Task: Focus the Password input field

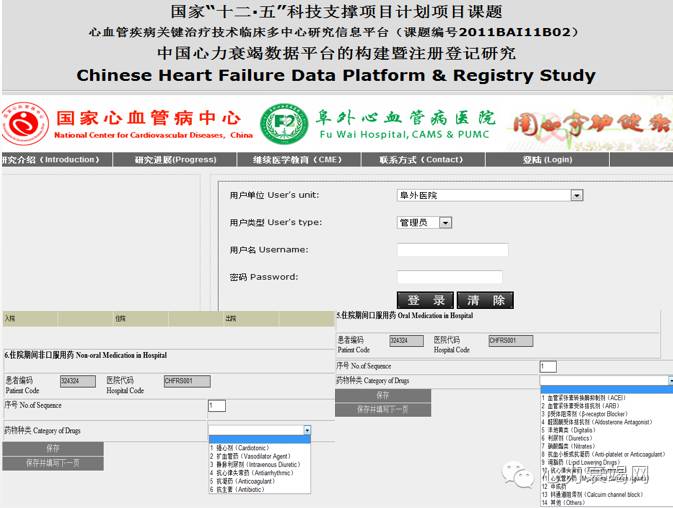Action: pyautogui.click(x=449, y=277)
